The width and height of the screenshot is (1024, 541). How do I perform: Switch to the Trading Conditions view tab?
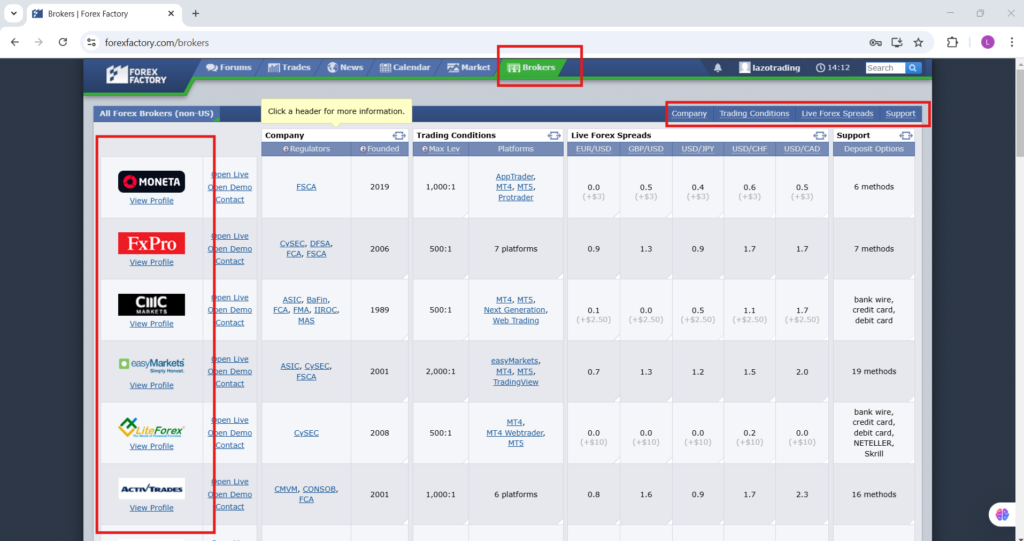click(754, 114)
